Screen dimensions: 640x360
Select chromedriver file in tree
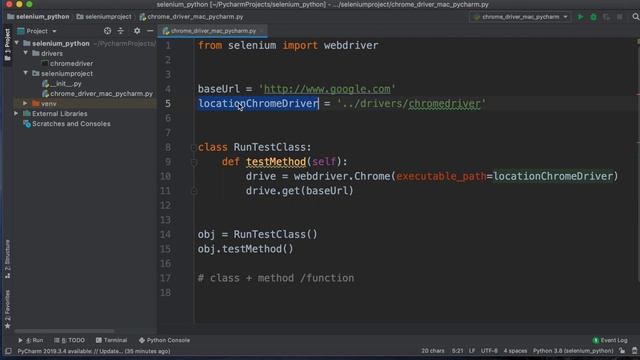(67, 63)
